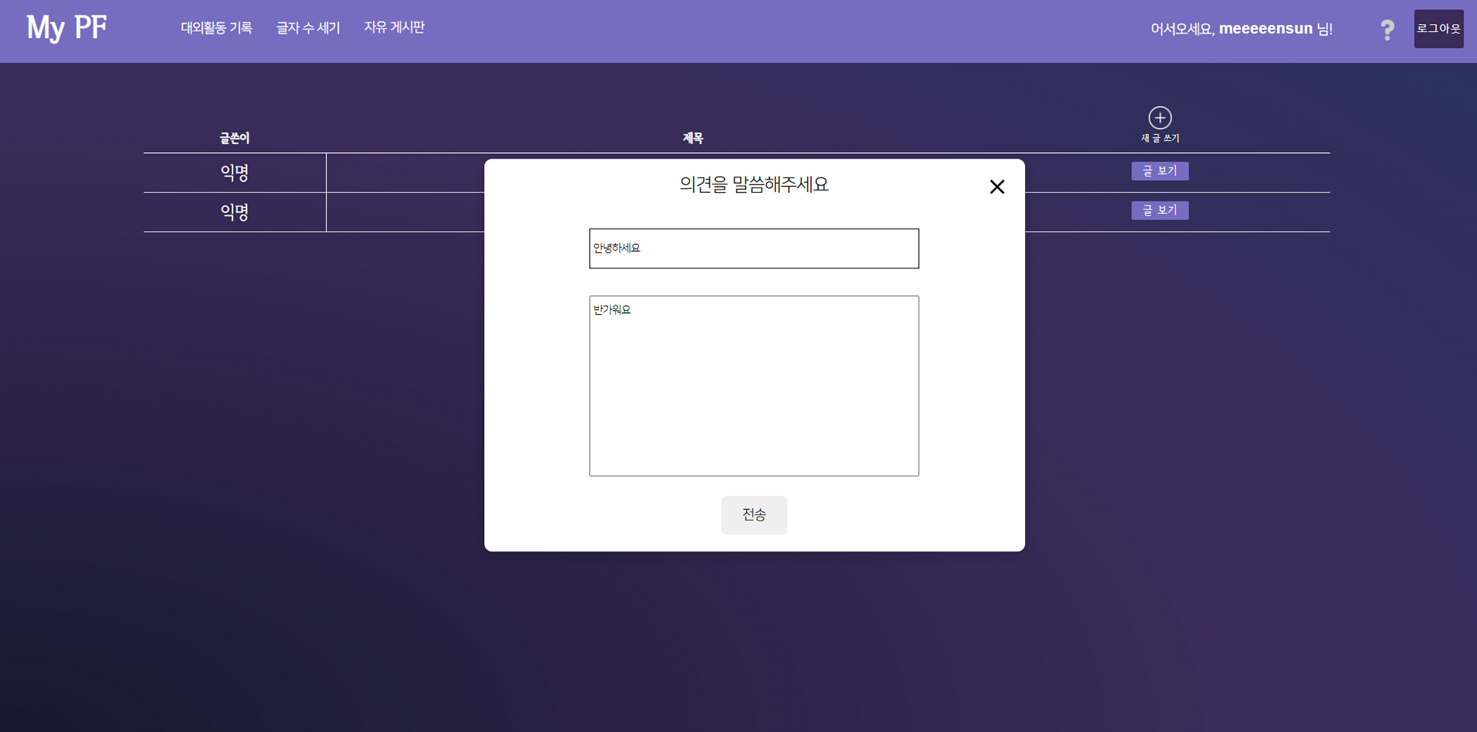
Task: Open the first 글 보기 button
Action: coord(1159,170)
